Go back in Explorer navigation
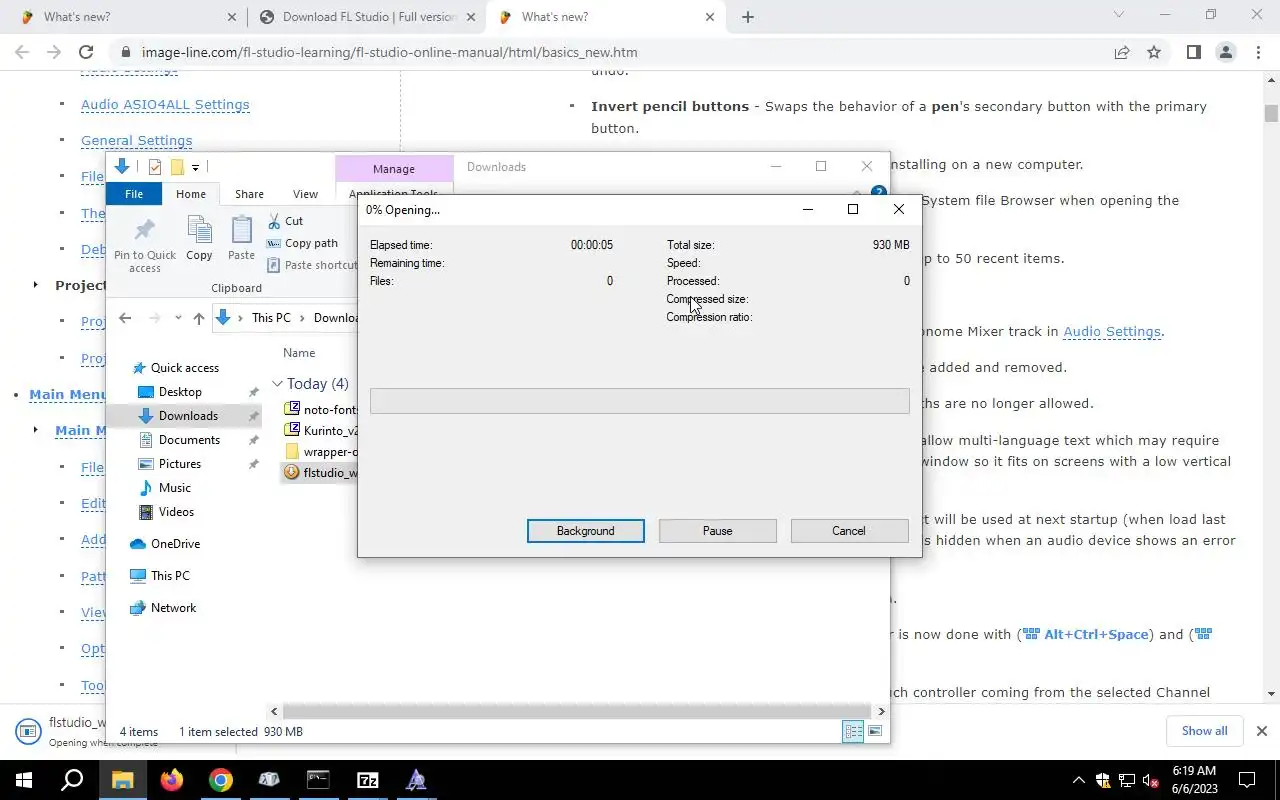The image size is (1280, 800). [125, 318]
